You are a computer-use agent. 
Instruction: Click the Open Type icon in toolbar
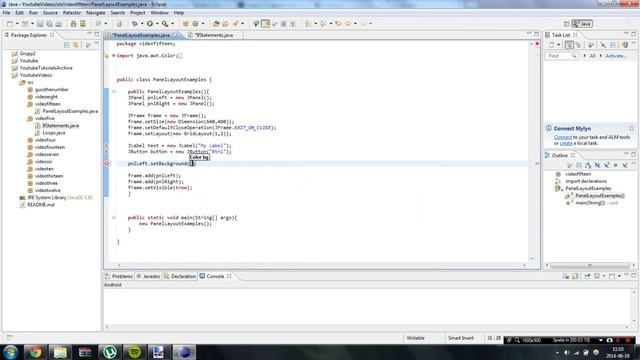coord(216,24)
